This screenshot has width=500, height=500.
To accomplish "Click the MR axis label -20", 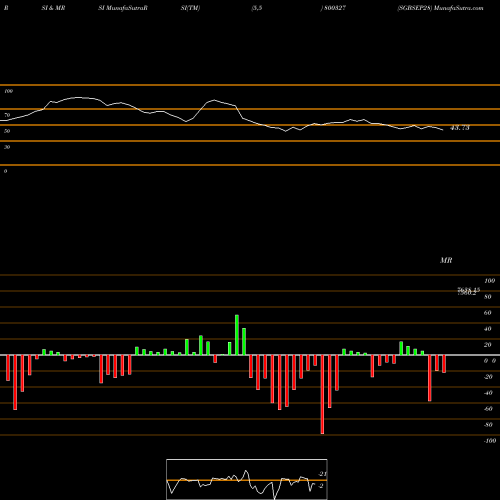I will [x=488, y=377].
